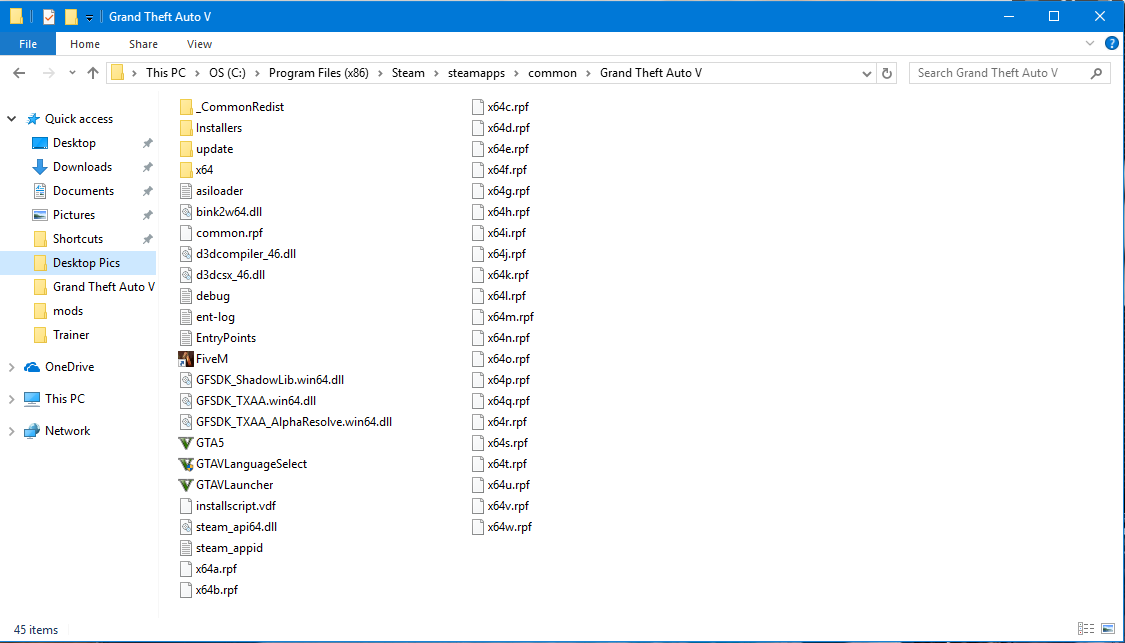Open Documents in Quick access
Viewport: 1125px width, 643px height.
click(x=83, y=191)
